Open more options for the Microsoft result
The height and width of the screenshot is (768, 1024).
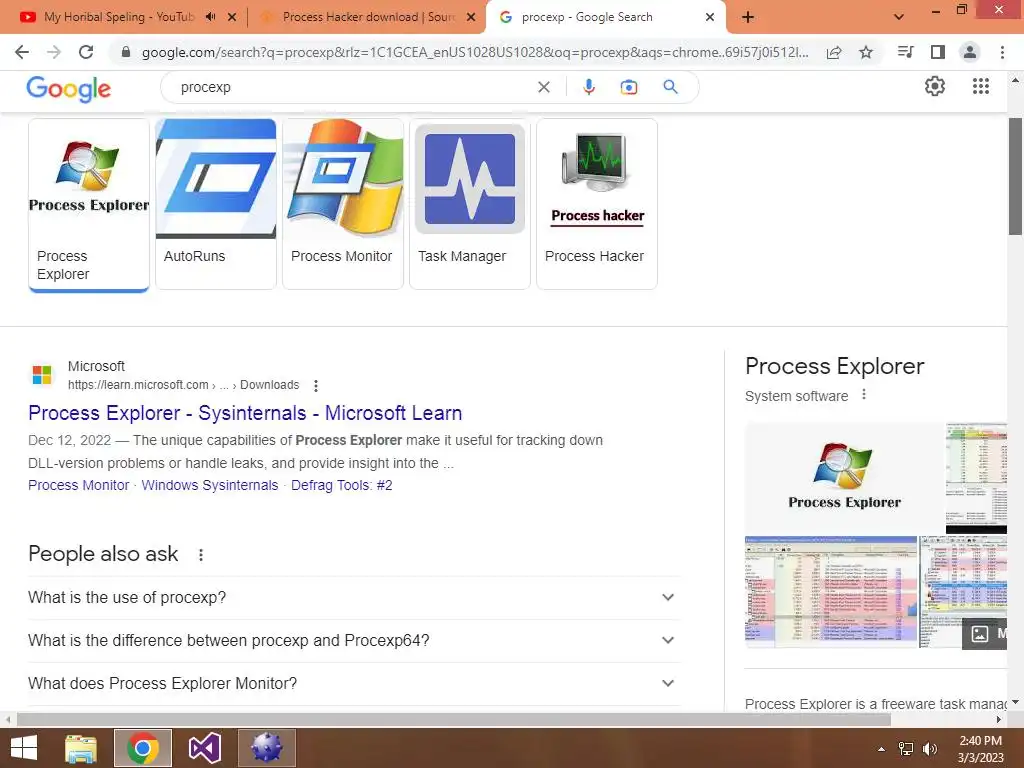point(315,385)
